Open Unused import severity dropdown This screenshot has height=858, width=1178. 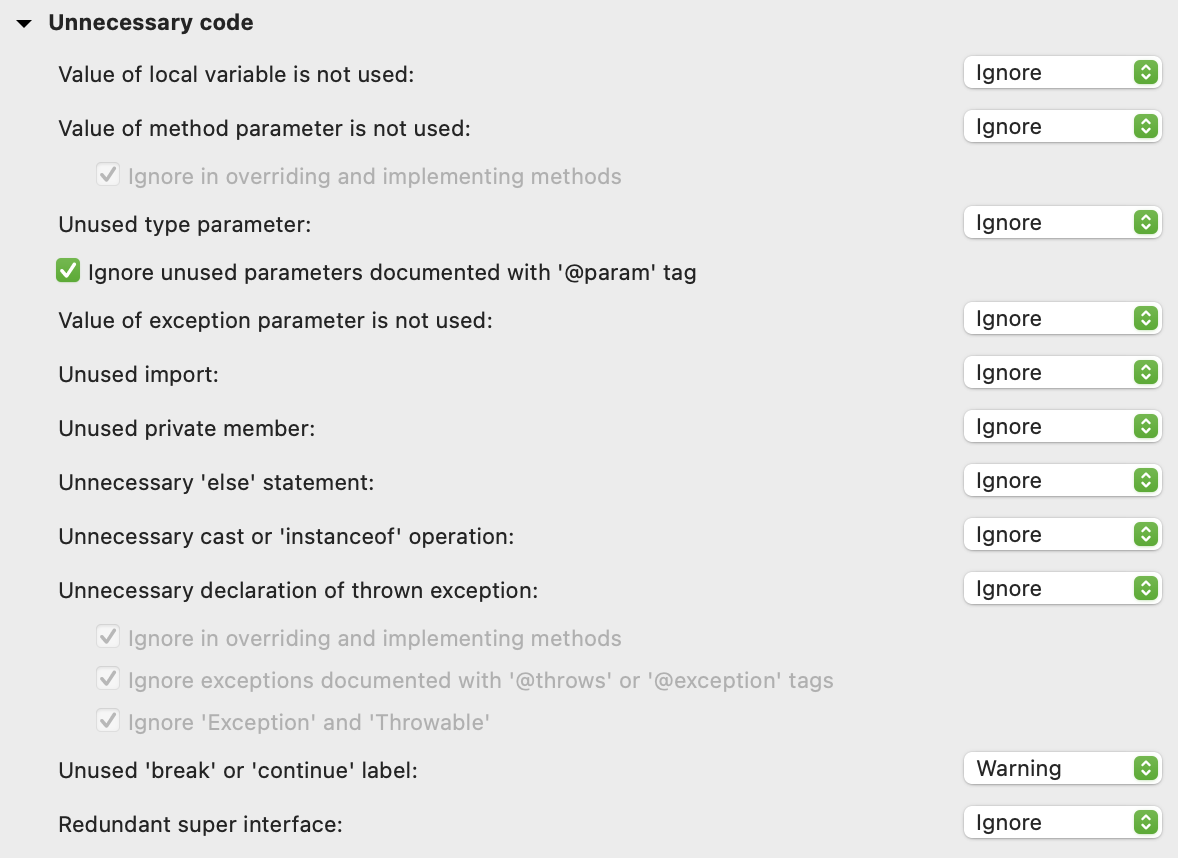(1061, 373)
